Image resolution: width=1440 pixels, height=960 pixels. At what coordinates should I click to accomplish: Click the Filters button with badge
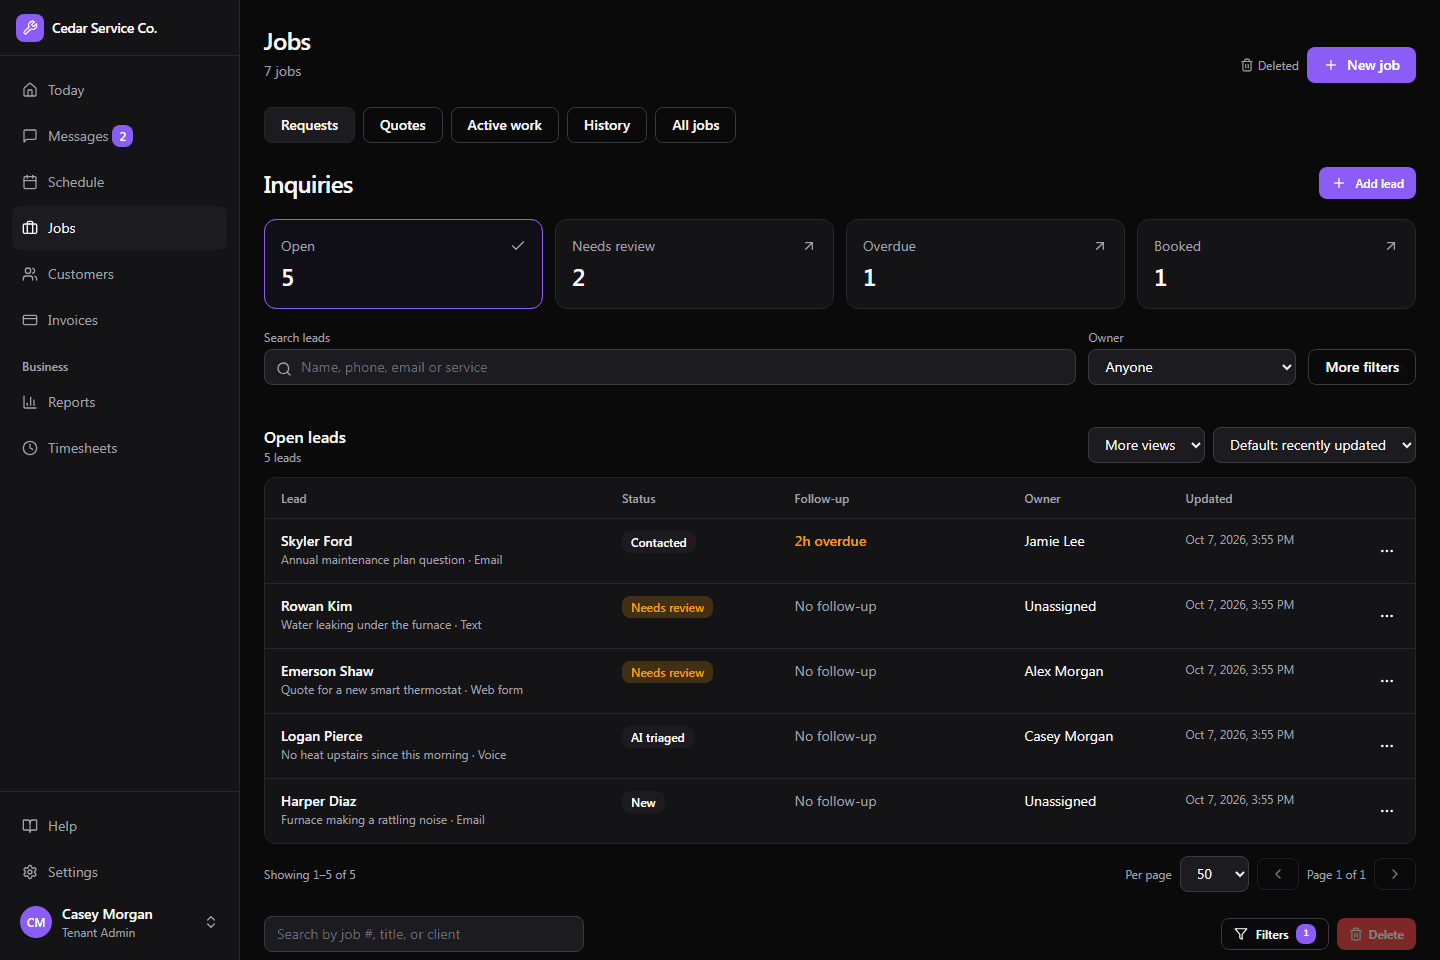[1275, 934]
